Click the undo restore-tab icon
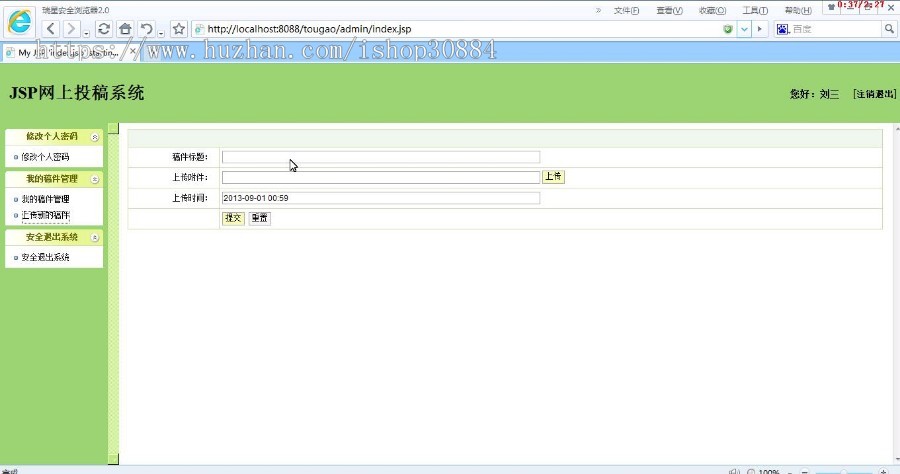Screen dimensions: 900x474 click(147, 29)
